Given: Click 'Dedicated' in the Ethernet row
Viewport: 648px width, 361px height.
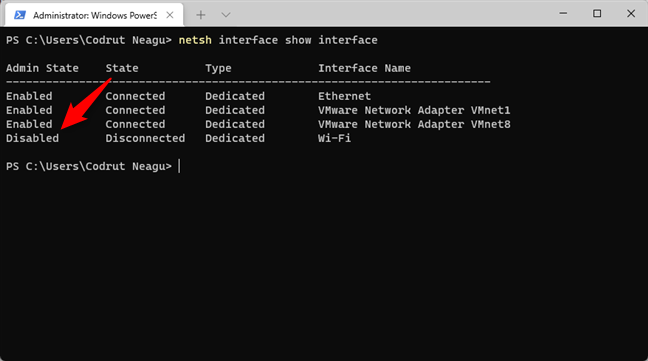Looking at the screenshot, I should [x=235, y=96].
